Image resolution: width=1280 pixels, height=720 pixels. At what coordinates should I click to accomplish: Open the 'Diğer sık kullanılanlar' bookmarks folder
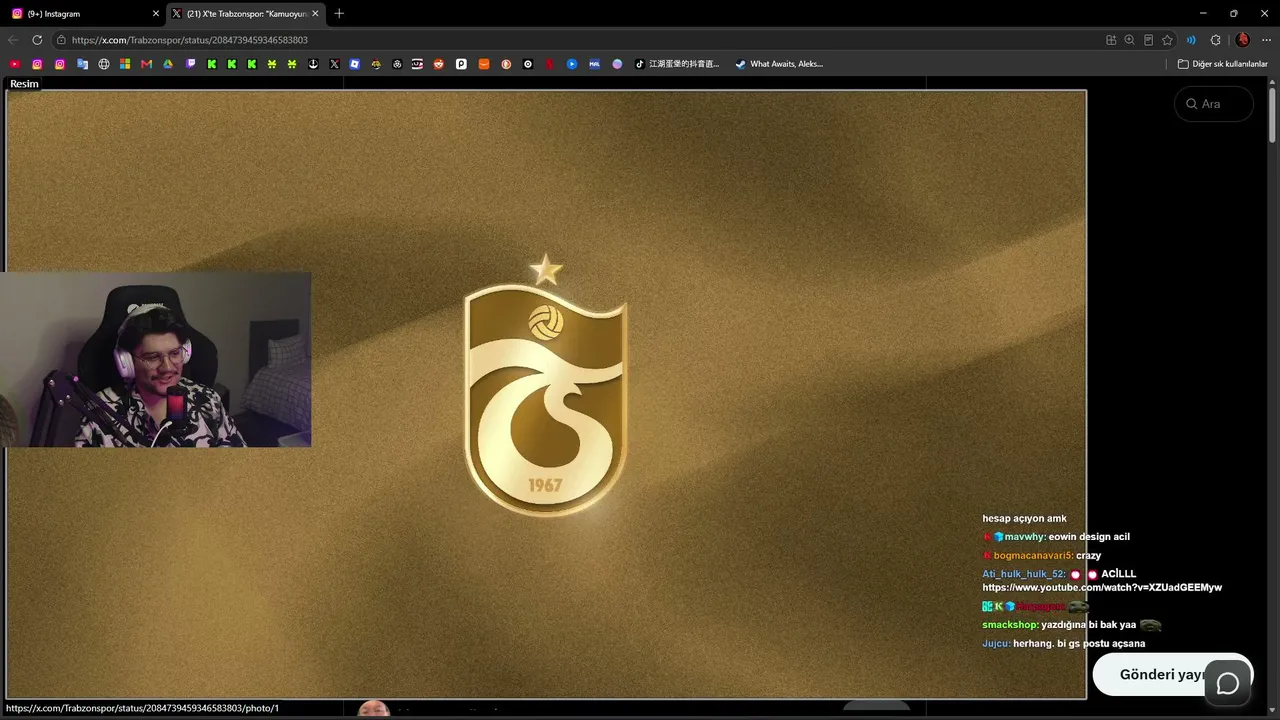1222,64
